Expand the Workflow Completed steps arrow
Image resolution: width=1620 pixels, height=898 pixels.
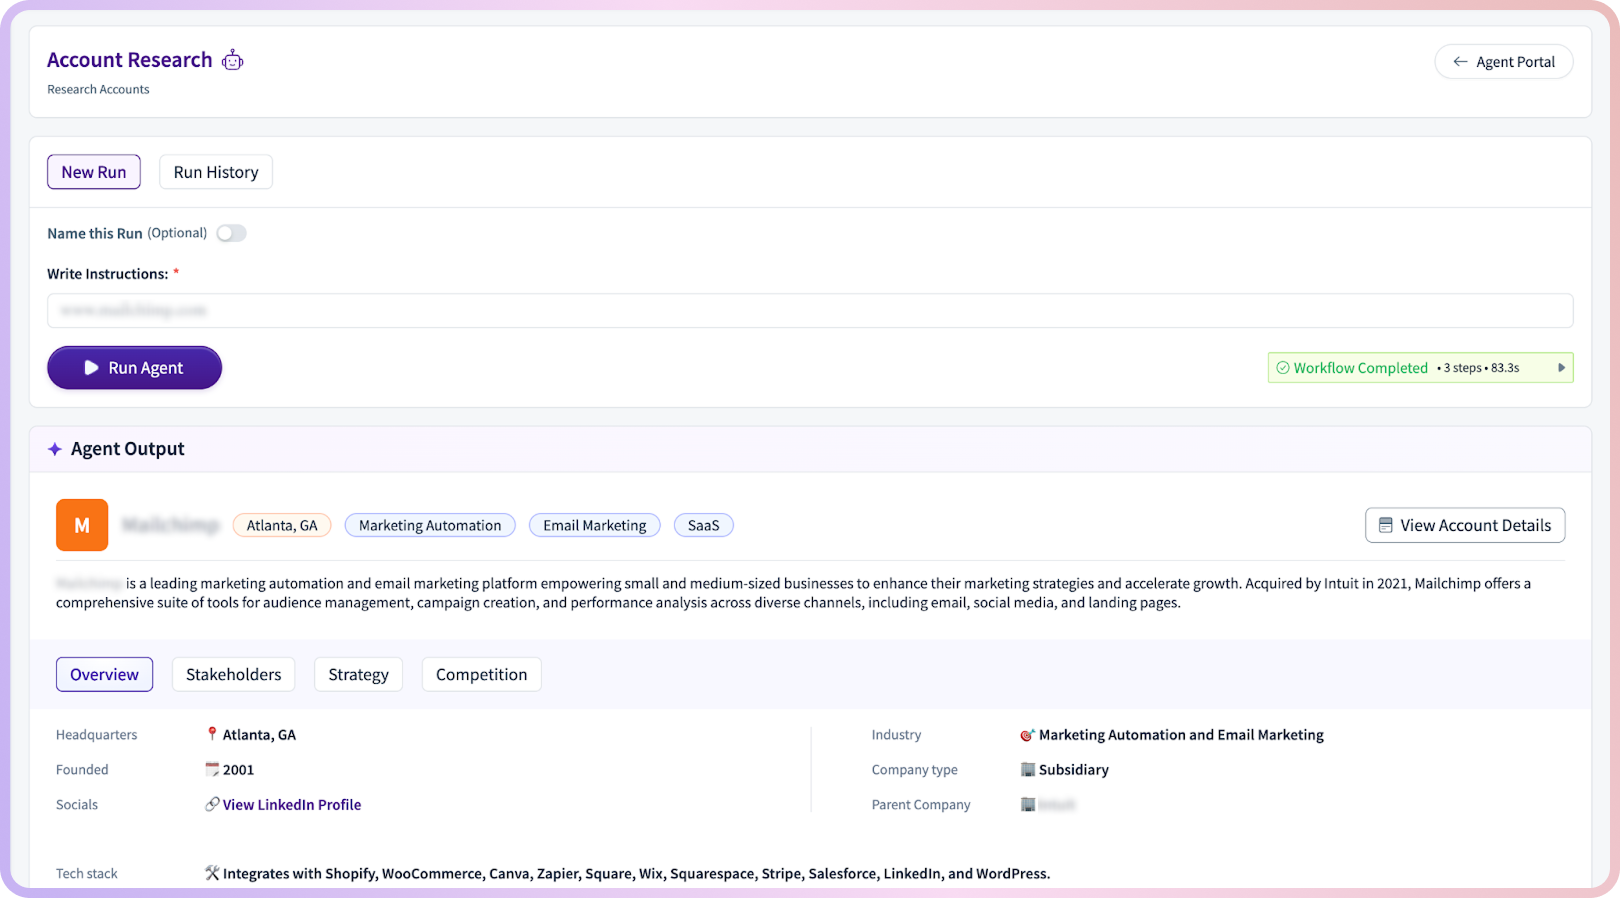click(1561, 368)
